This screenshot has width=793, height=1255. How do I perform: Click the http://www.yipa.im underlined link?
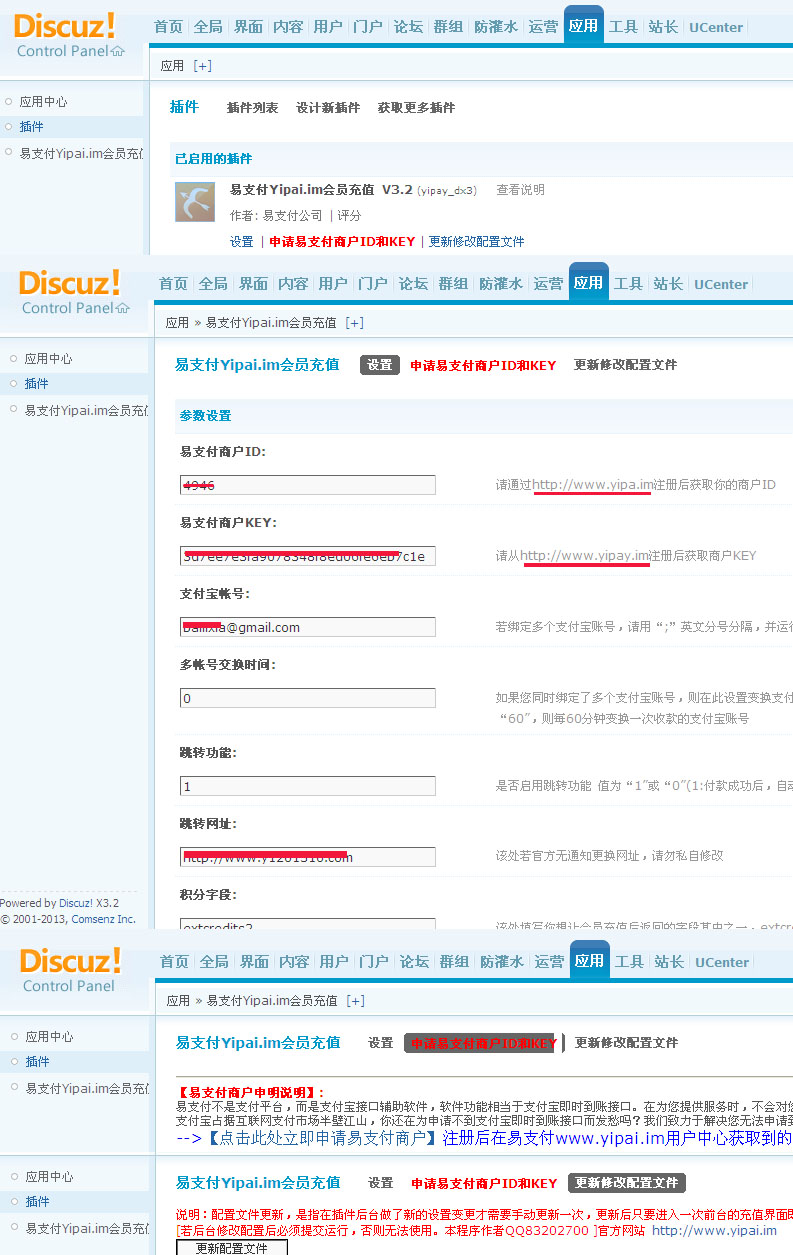pyautogui.click(x=592, y=485)
